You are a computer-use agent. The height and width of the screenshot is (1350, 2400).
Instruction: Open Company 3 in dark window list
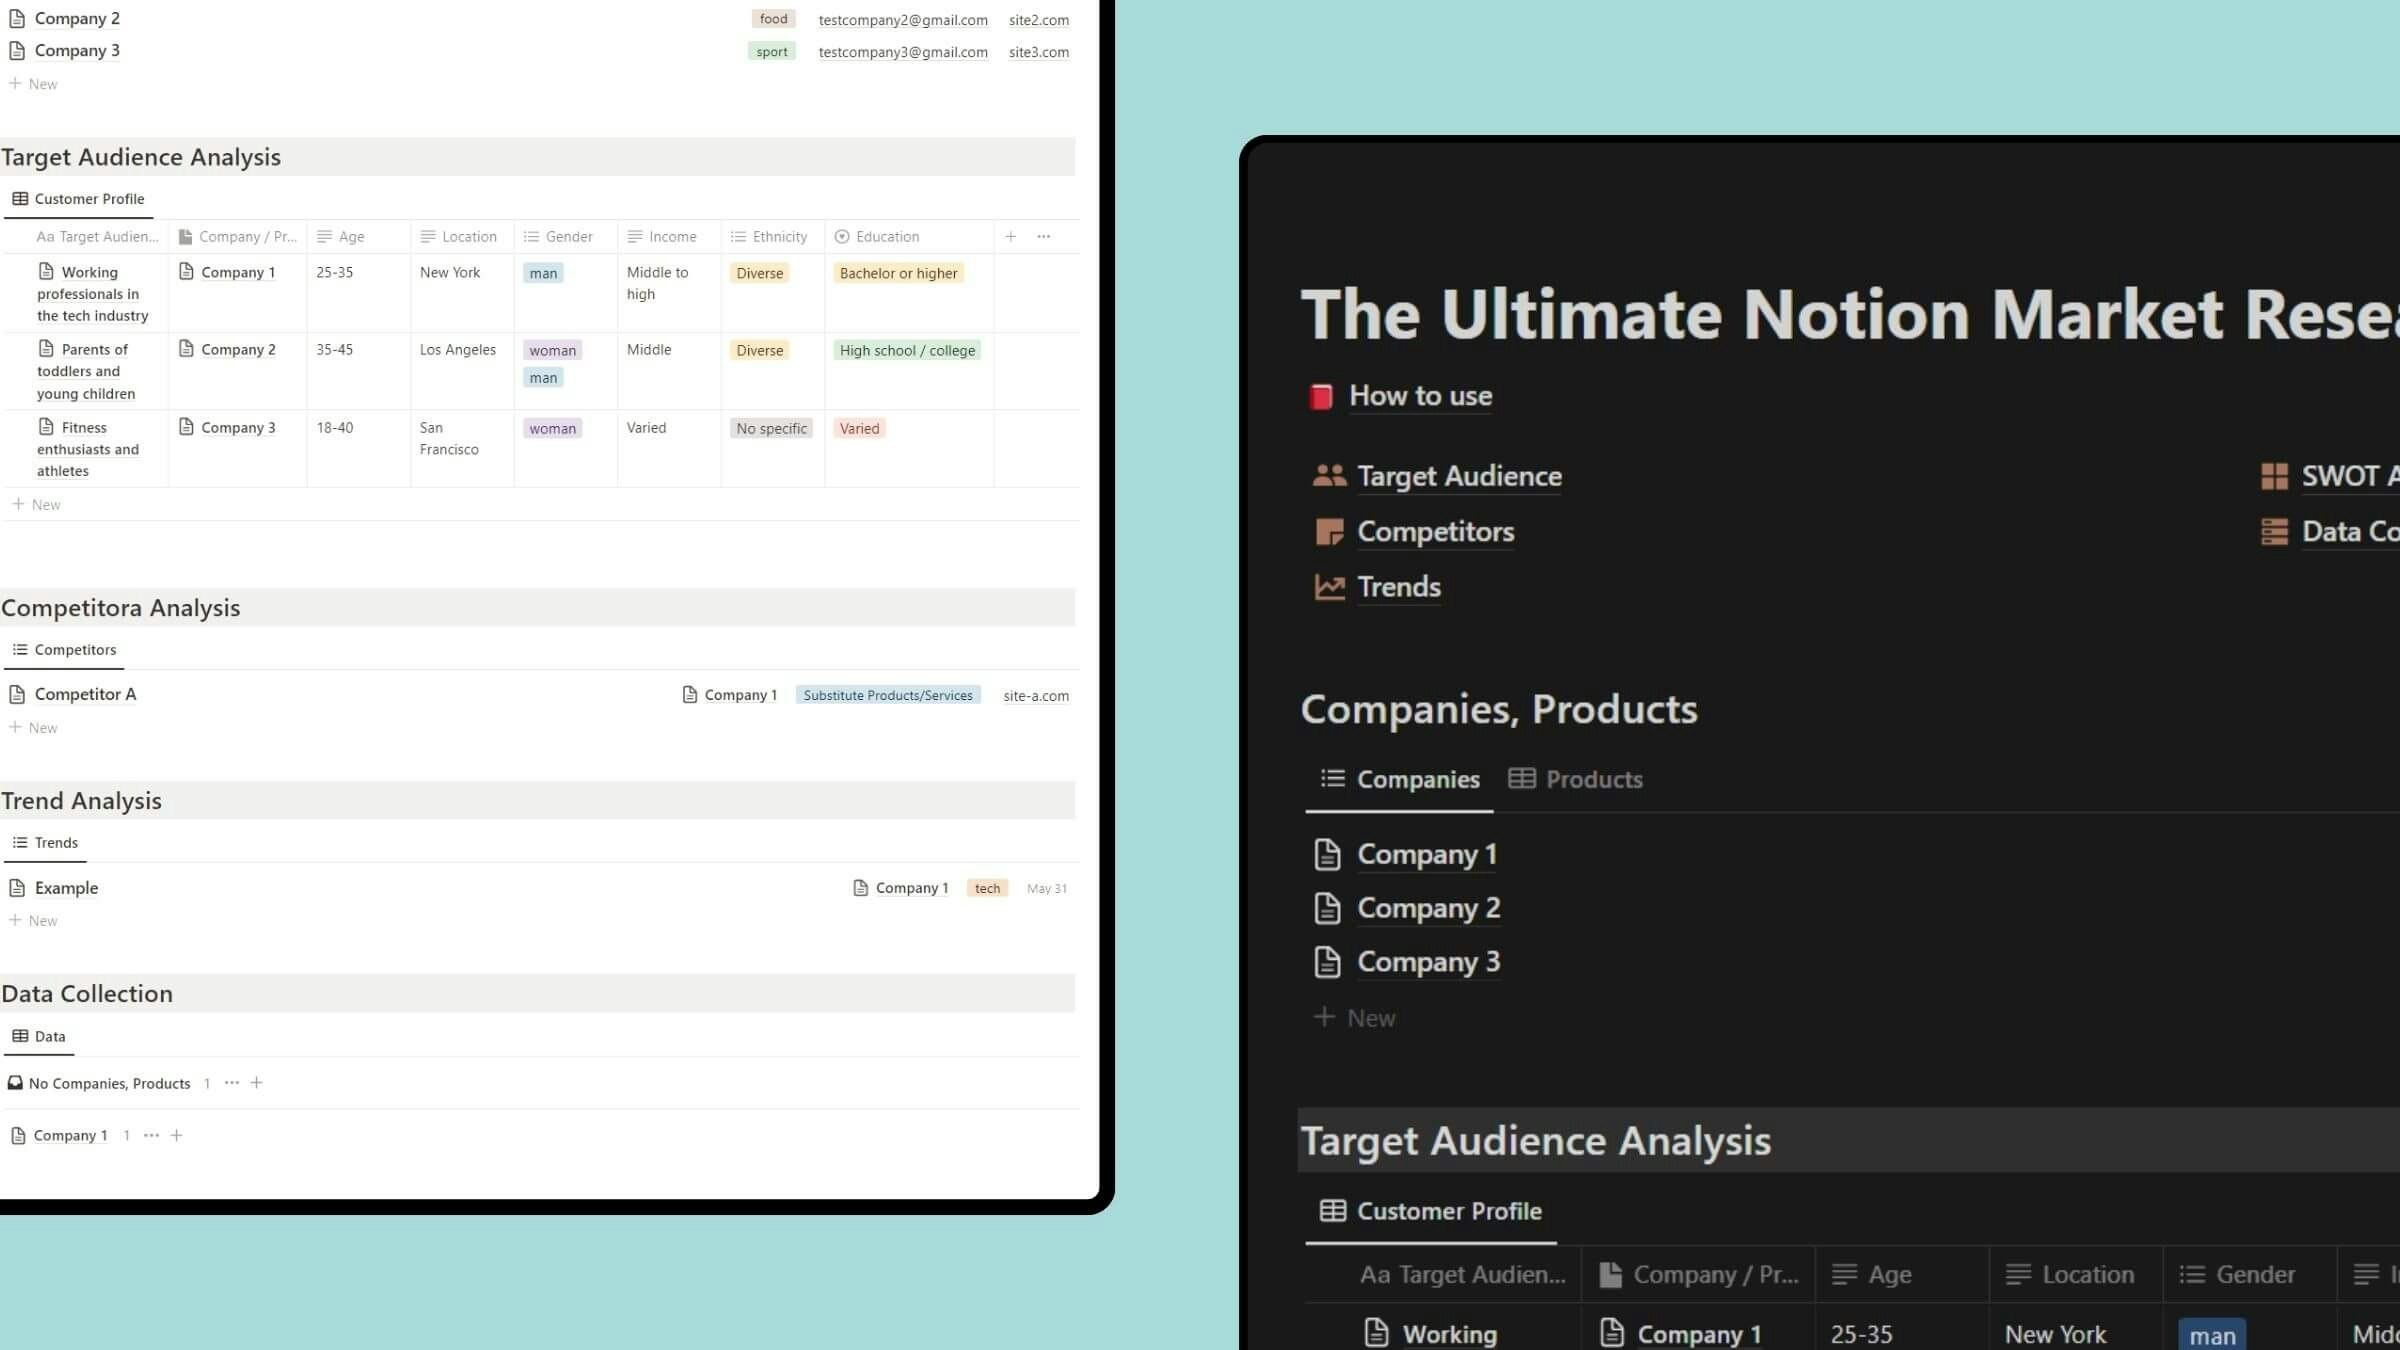click(1428, 963)
